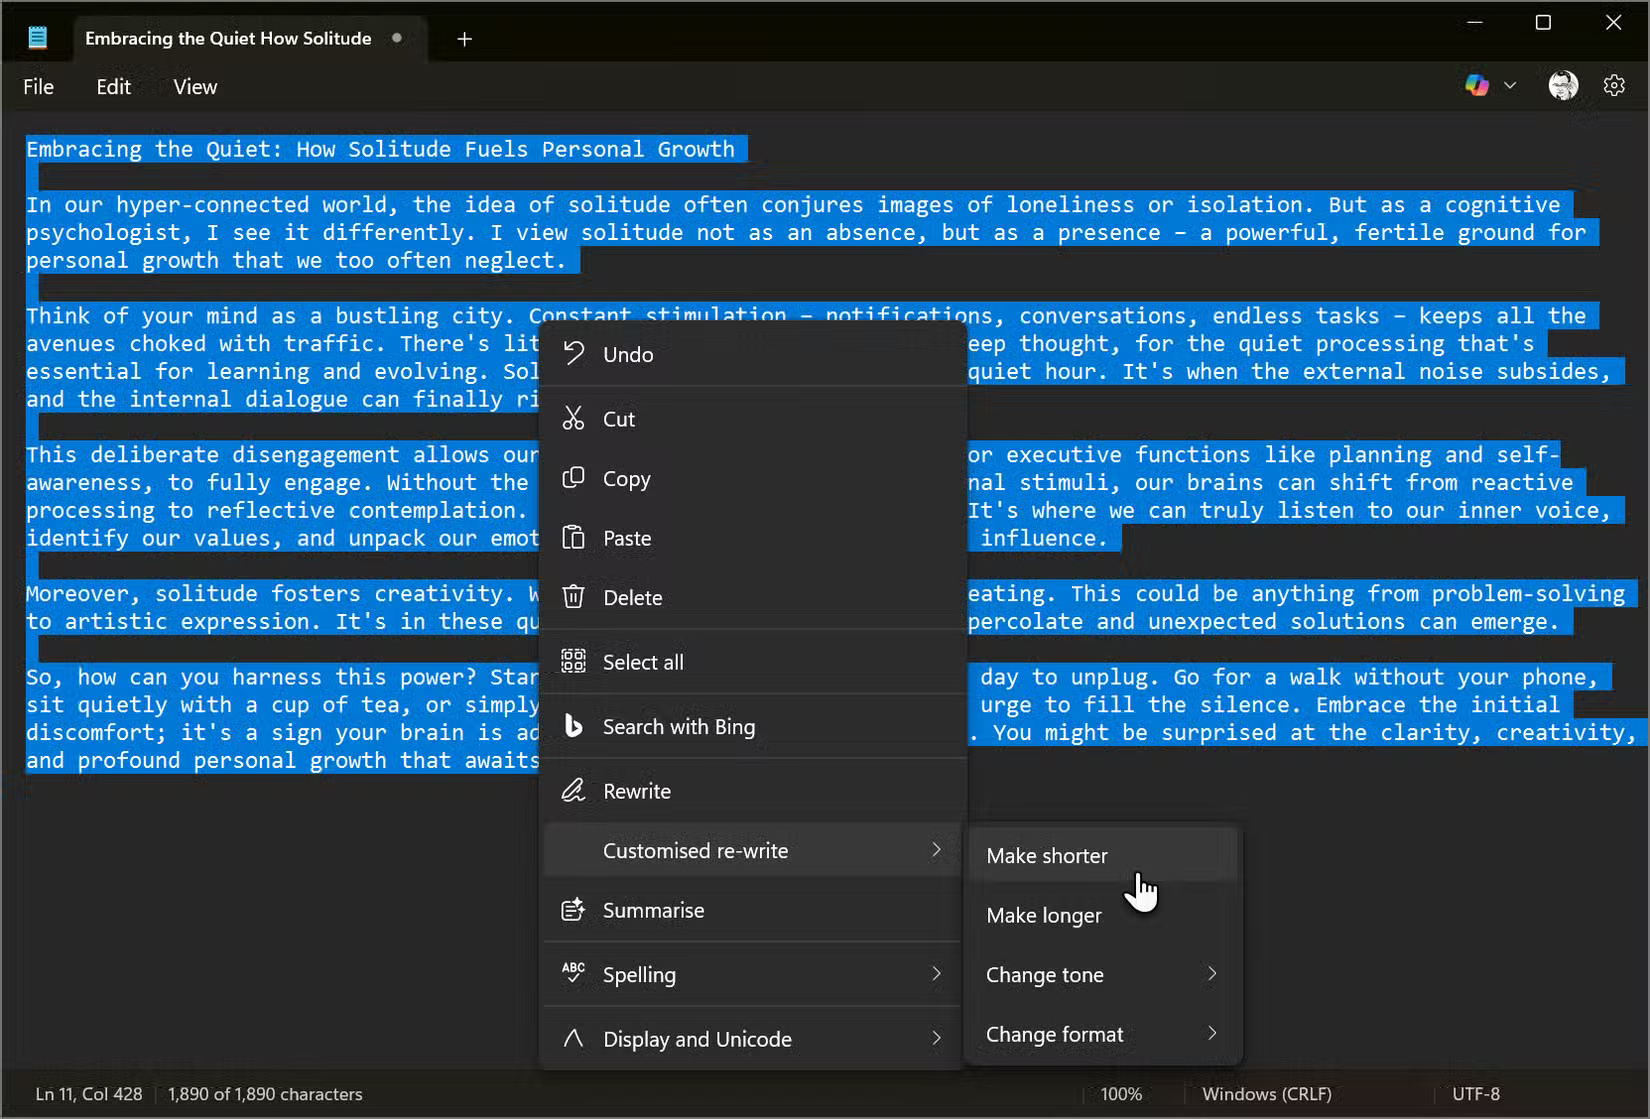This screenshot has height=1119, width=1650.
Task: Click the Delete trash icon
Action: click(x=574, y=597)
